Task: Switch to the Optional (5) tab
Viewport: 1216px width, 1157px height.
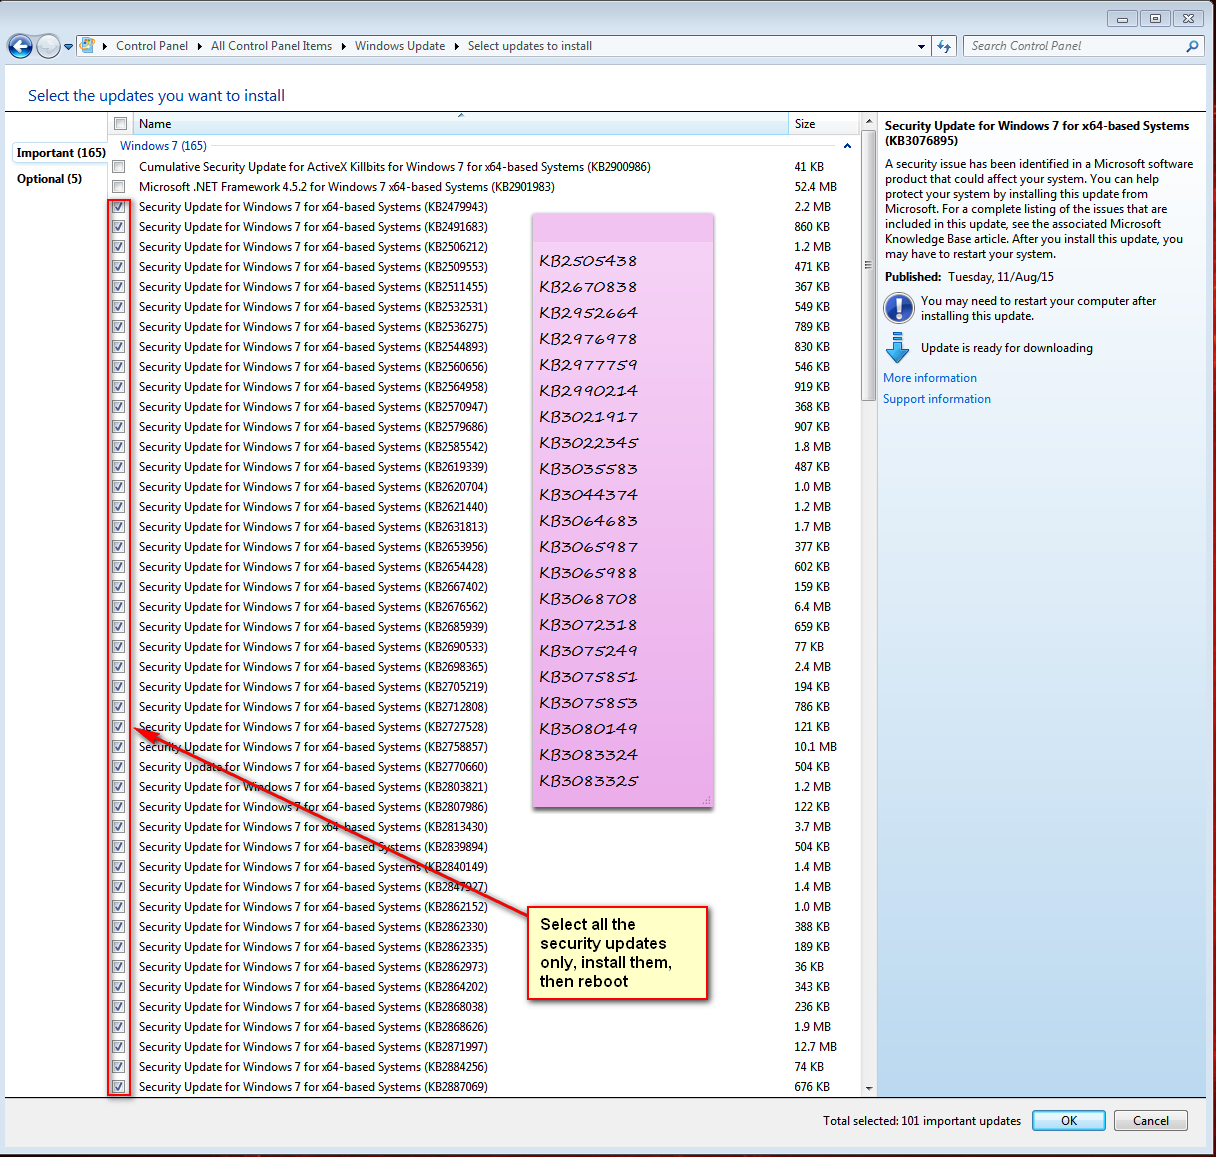Action: [x=49, y=179]
